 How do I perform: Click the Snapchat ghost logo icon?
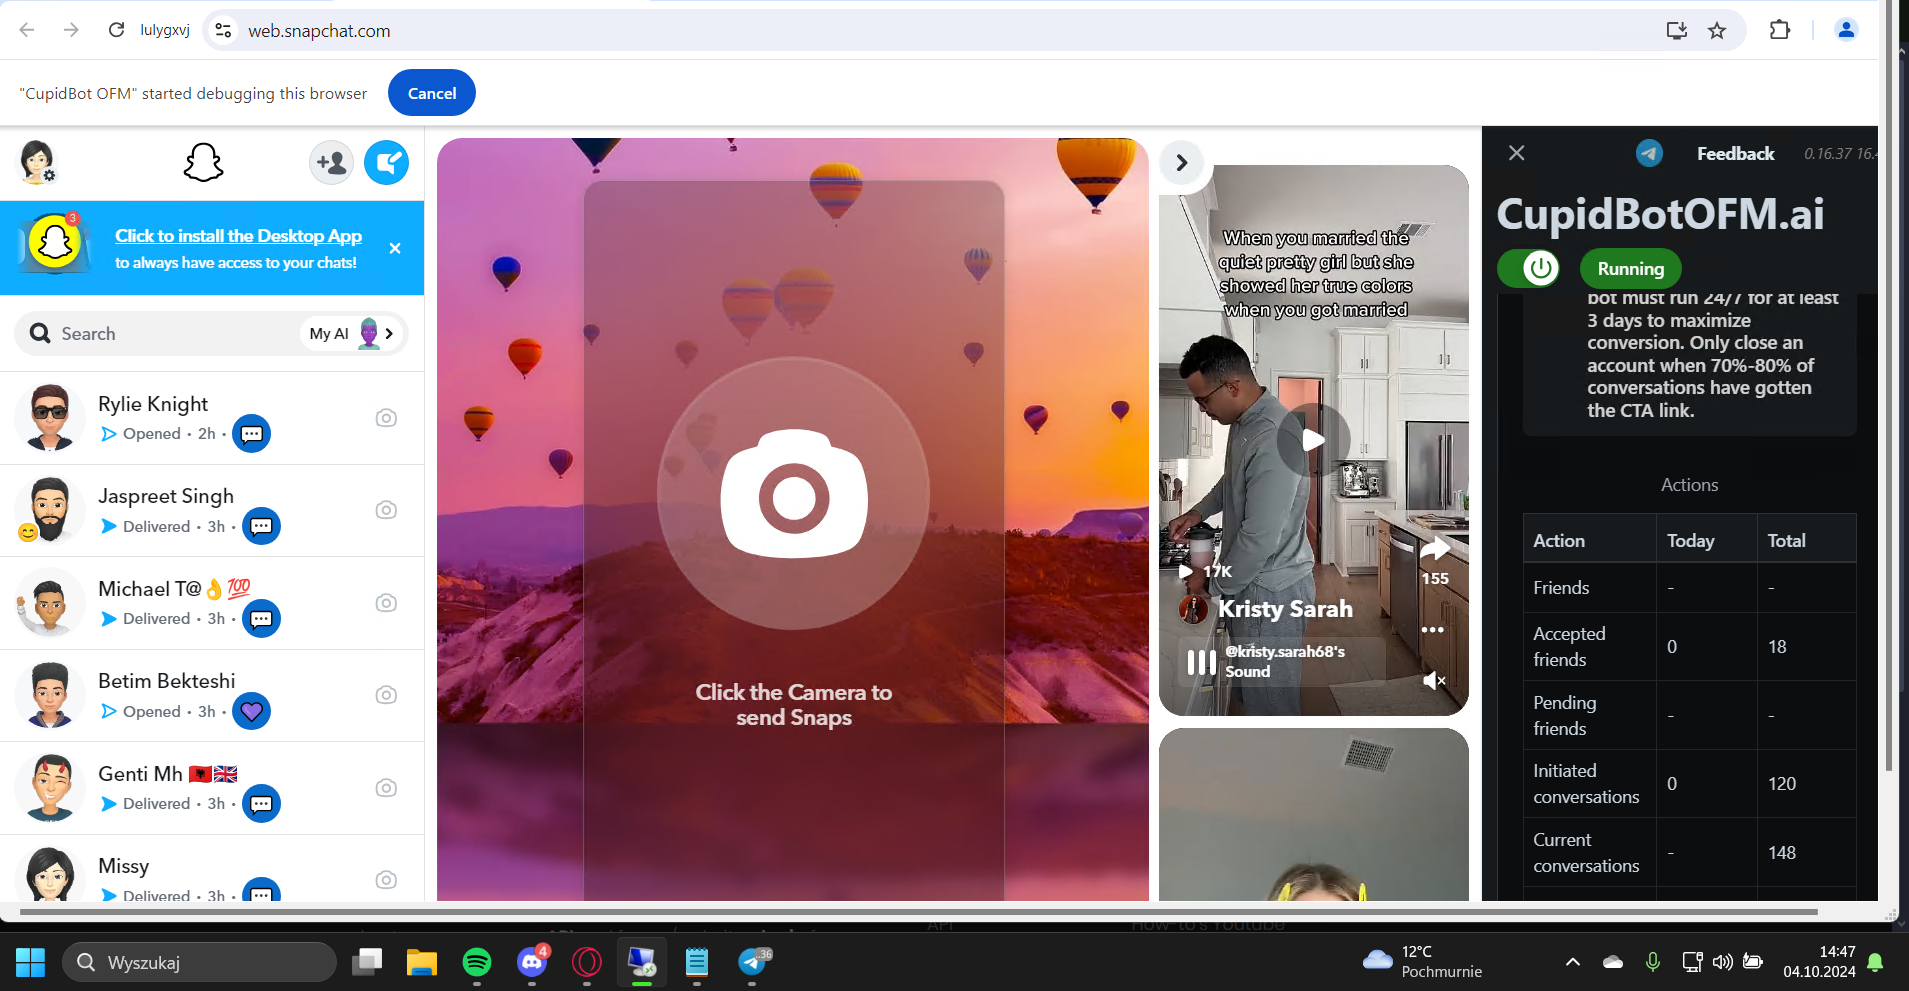203,162
